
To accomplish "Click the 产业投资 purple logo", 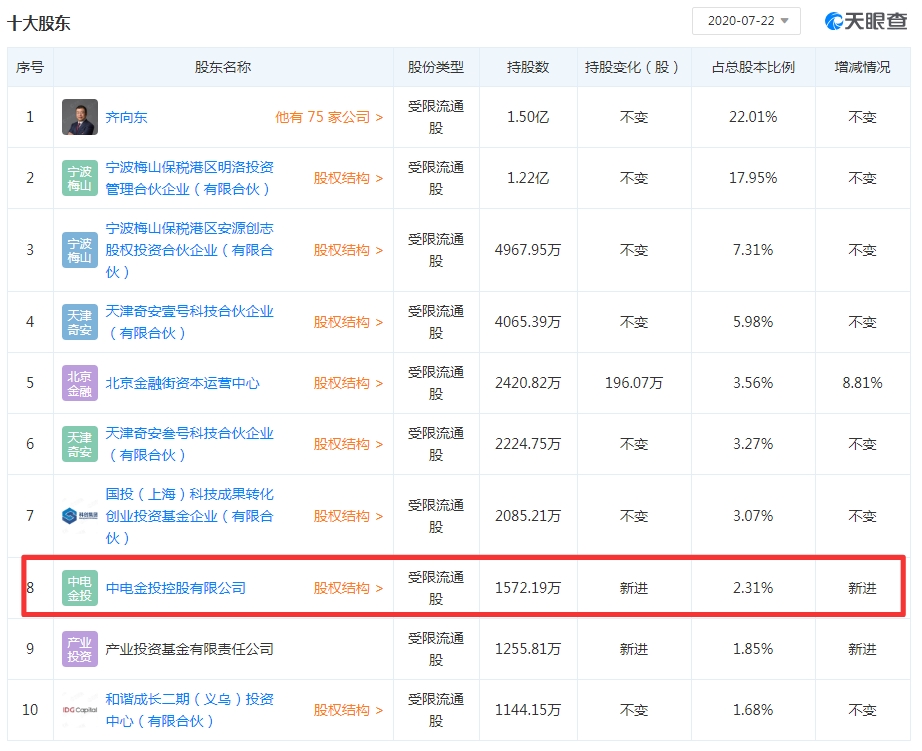I will (80, 649).
